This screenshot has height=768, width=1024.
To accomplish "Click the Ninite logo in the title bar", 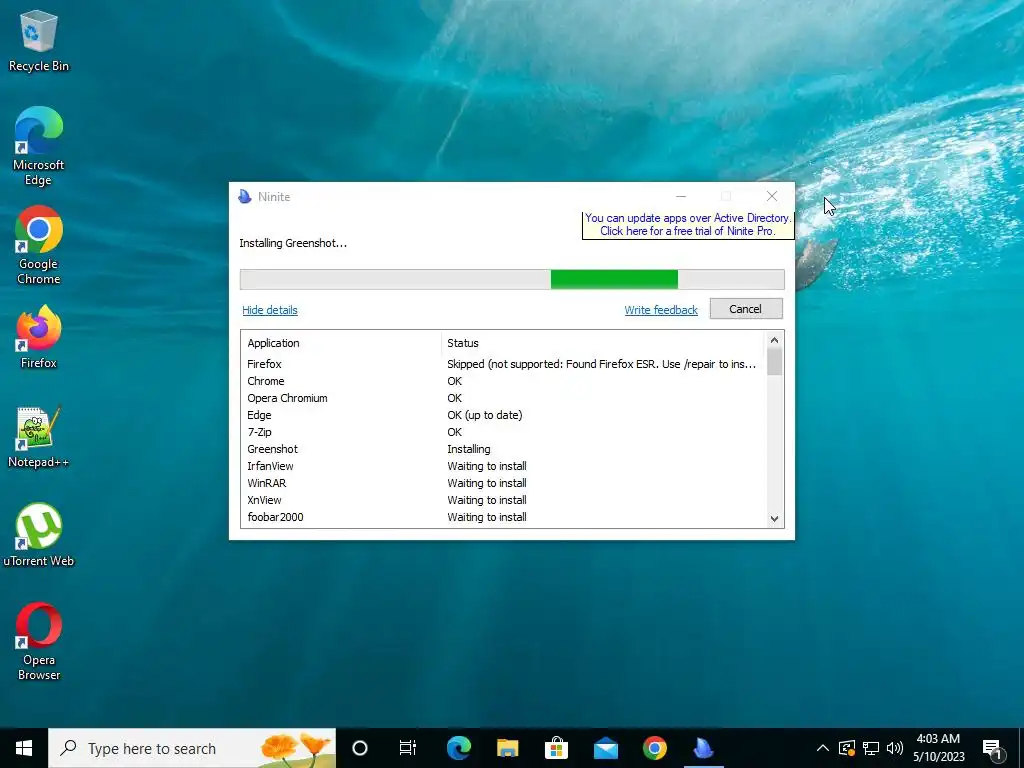I will click(x=245, y=197).
